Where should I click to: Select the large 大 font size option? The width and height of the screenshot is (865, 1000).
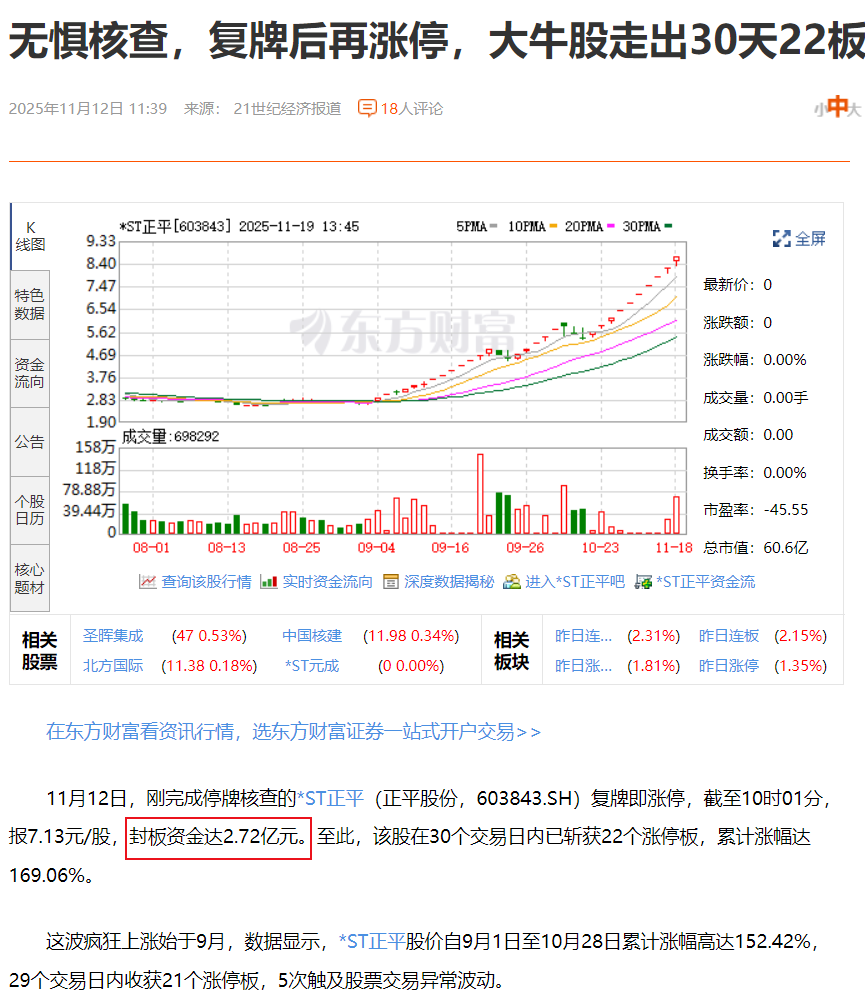(x=855, y=110)
